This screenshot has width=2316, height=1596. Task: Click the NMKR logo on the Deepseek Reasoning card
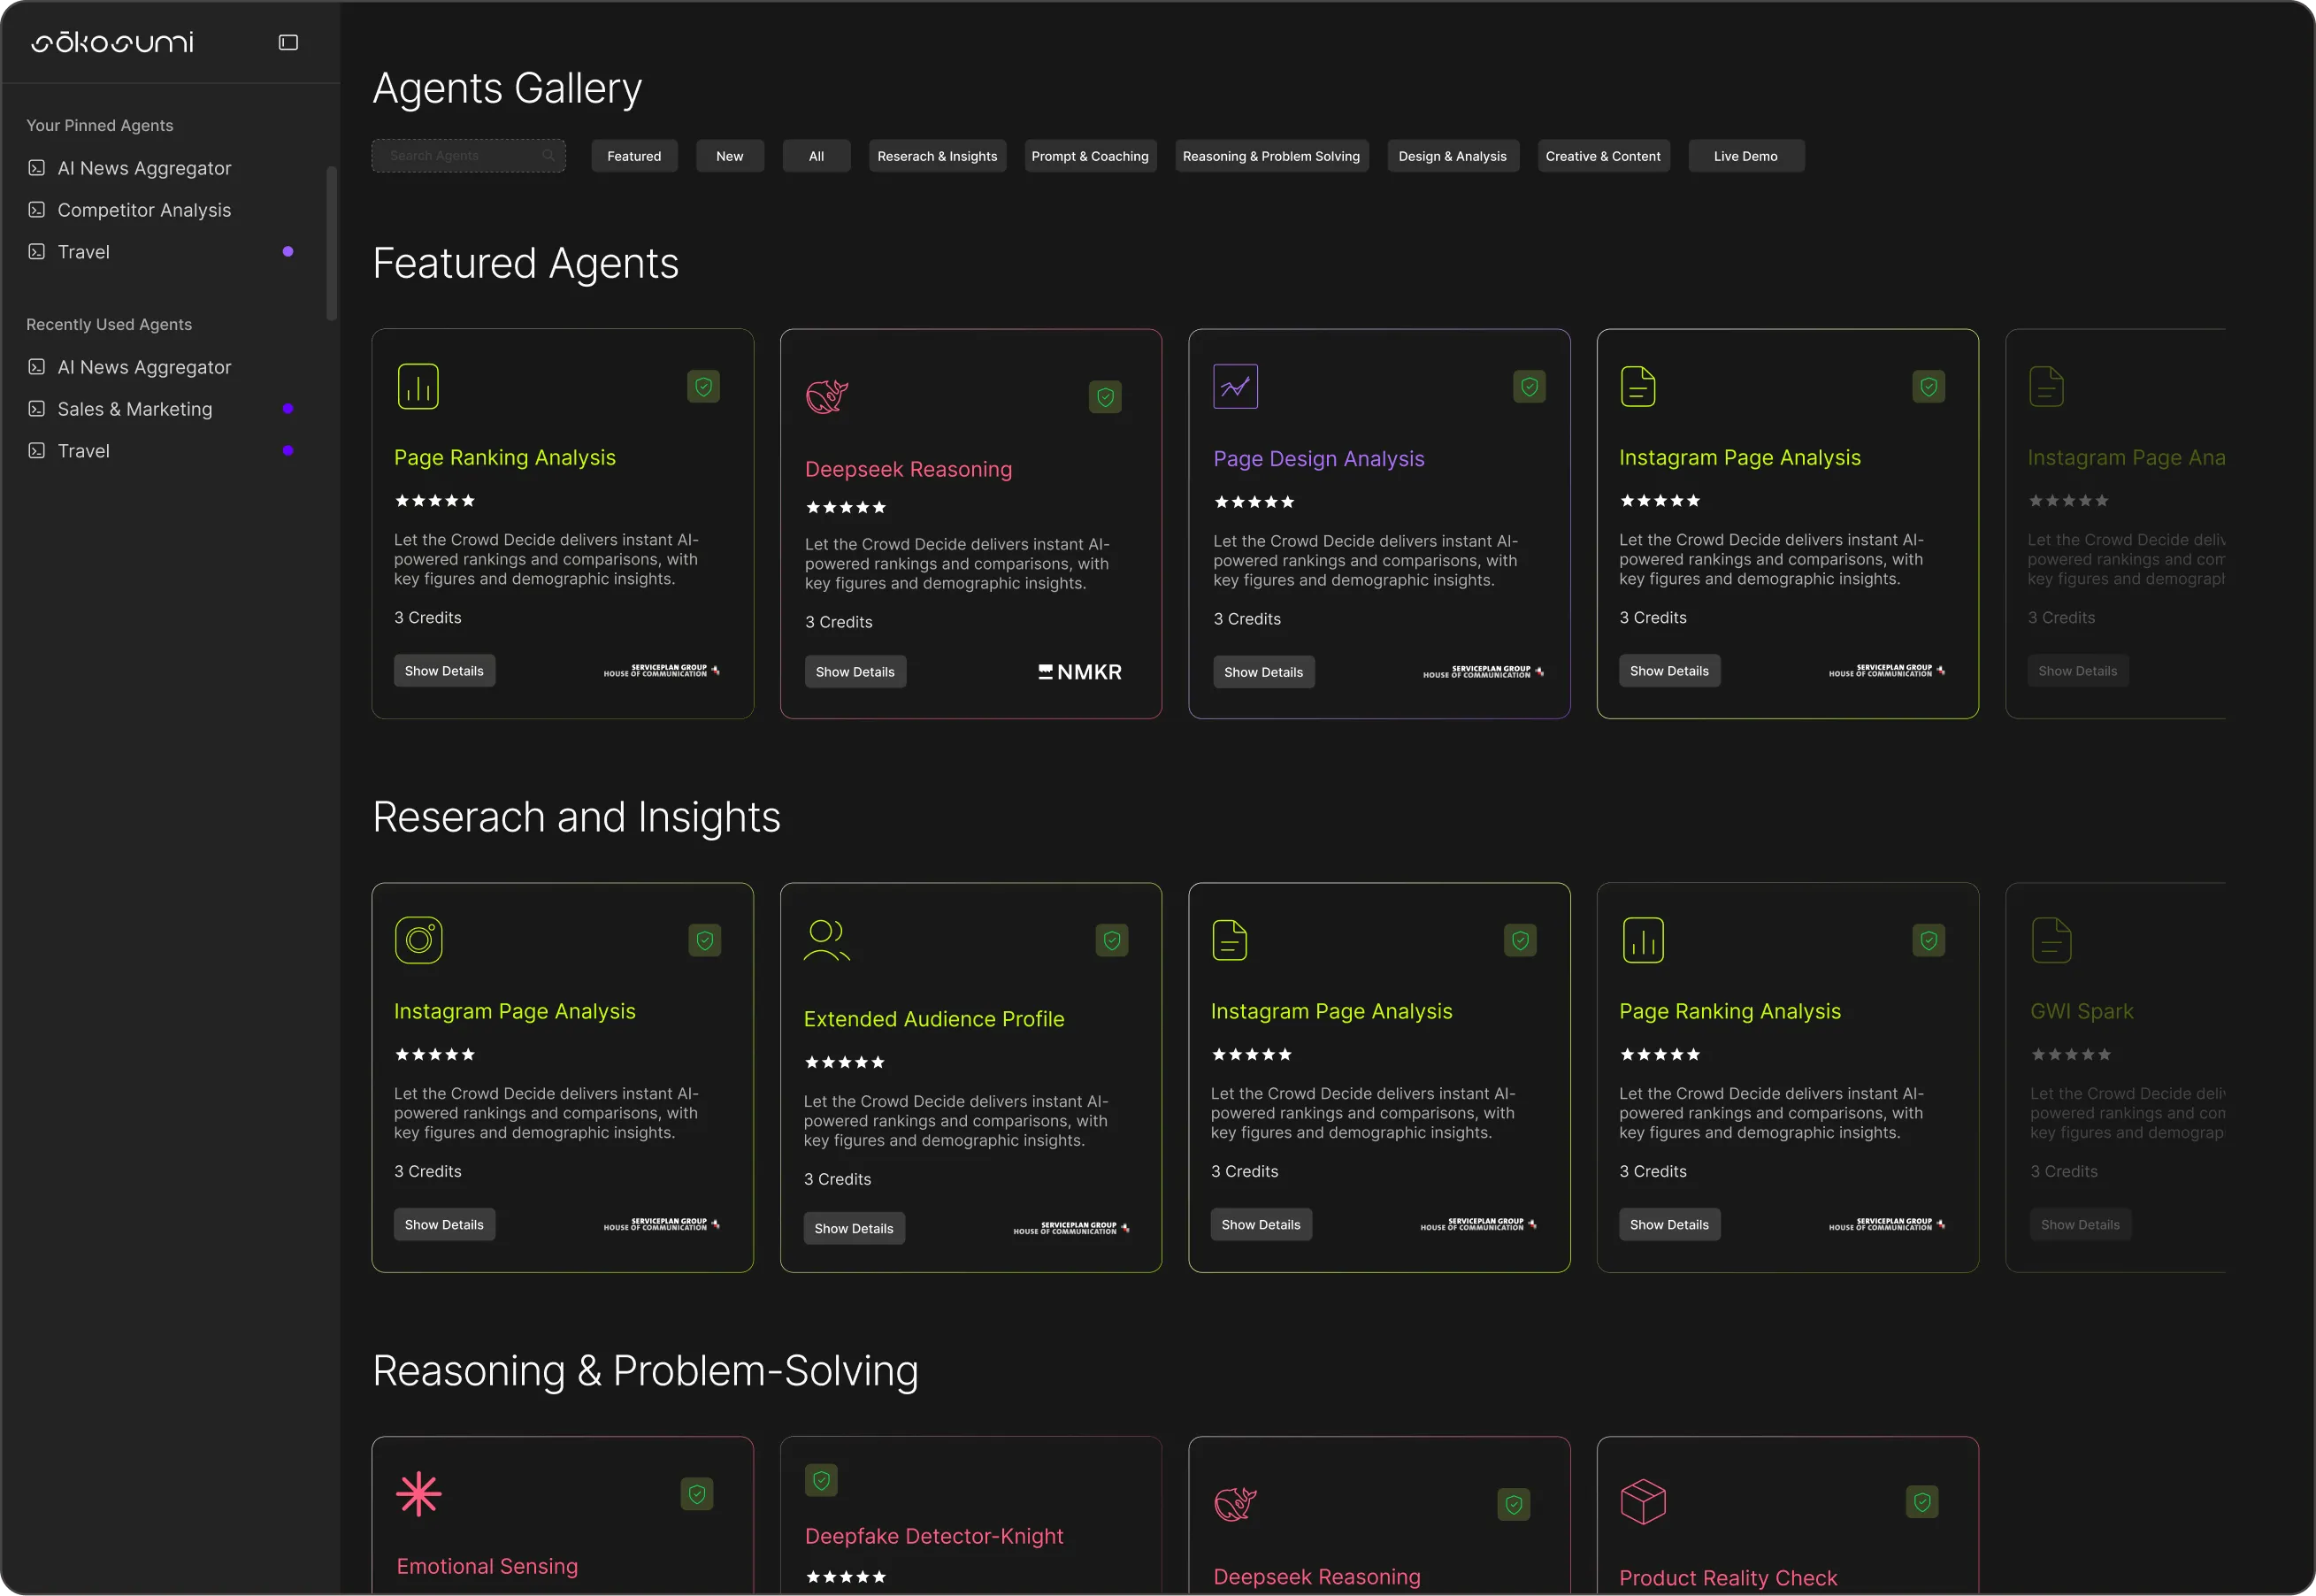click(1080, 672)
